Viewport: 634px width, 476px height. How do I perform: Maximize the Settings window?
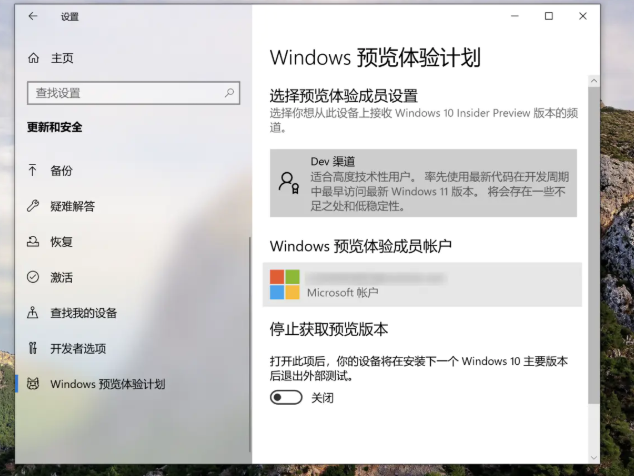click(549, 16)
